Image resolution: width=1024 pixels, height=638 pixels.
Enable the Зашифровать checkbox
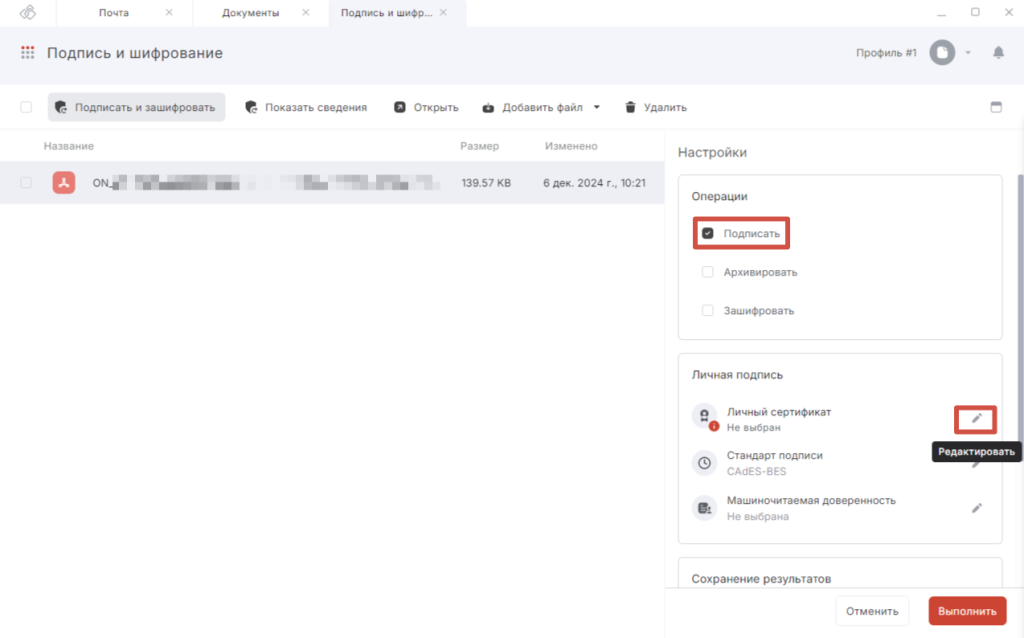click(x=708, y=310)
